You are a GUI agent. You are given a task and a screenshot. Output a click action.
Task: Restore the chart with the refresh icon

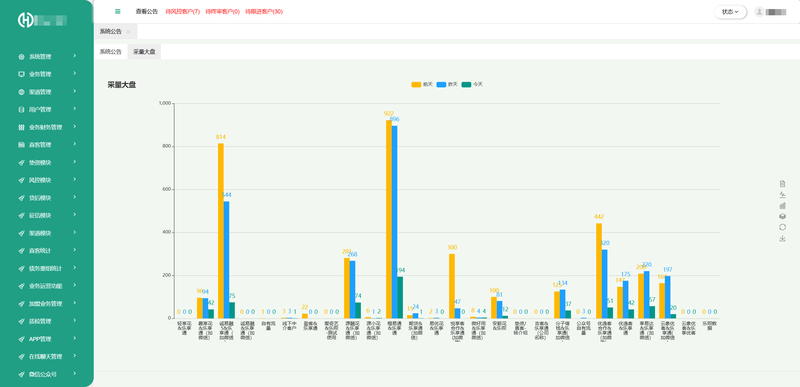[783, 227]
